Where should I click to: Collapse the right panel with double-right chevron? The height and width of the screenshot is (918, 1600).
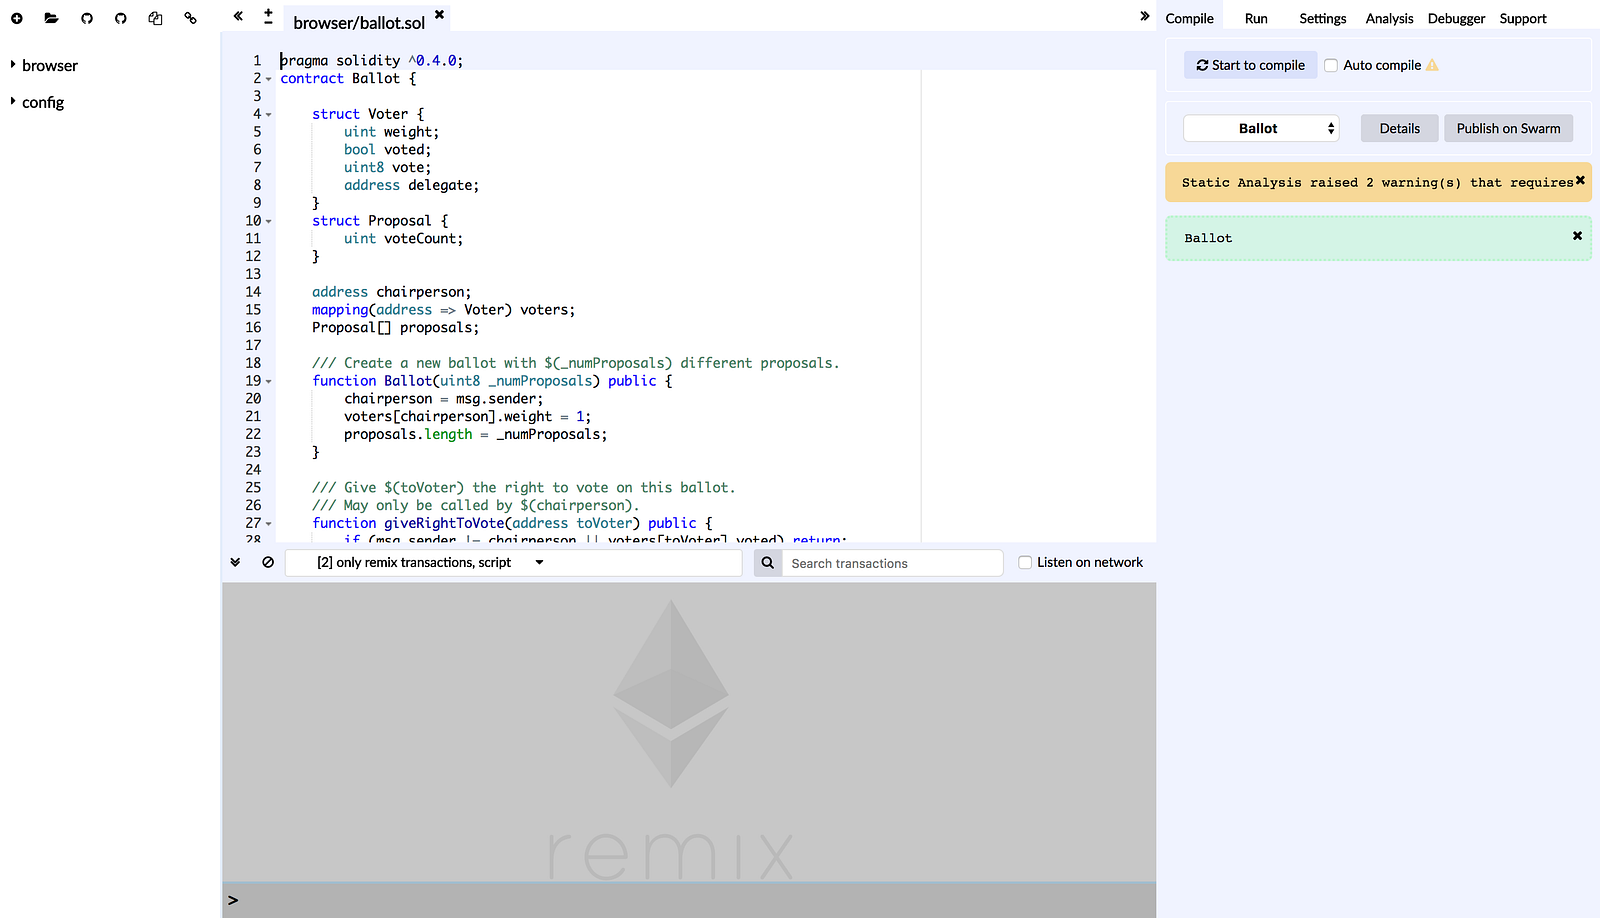coord(1144,16)
